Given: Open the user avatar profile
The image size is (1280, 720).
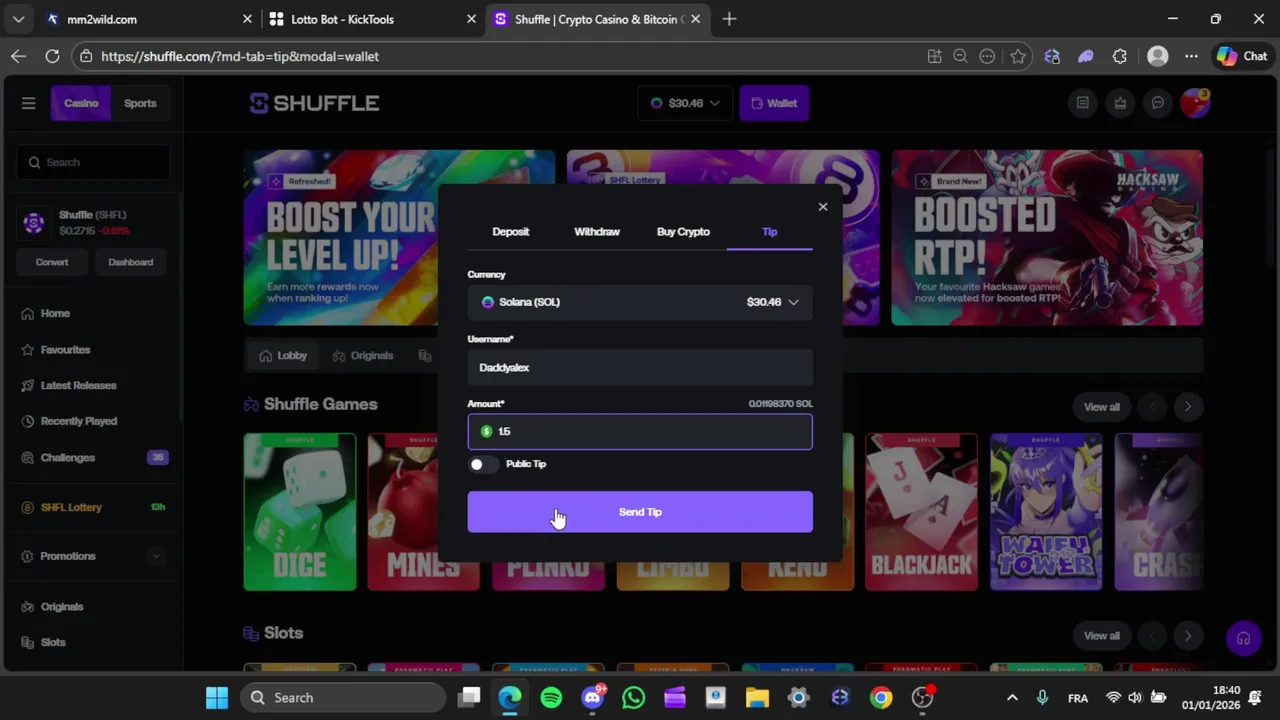Looking at the screenshot, I should (1195, 103).
